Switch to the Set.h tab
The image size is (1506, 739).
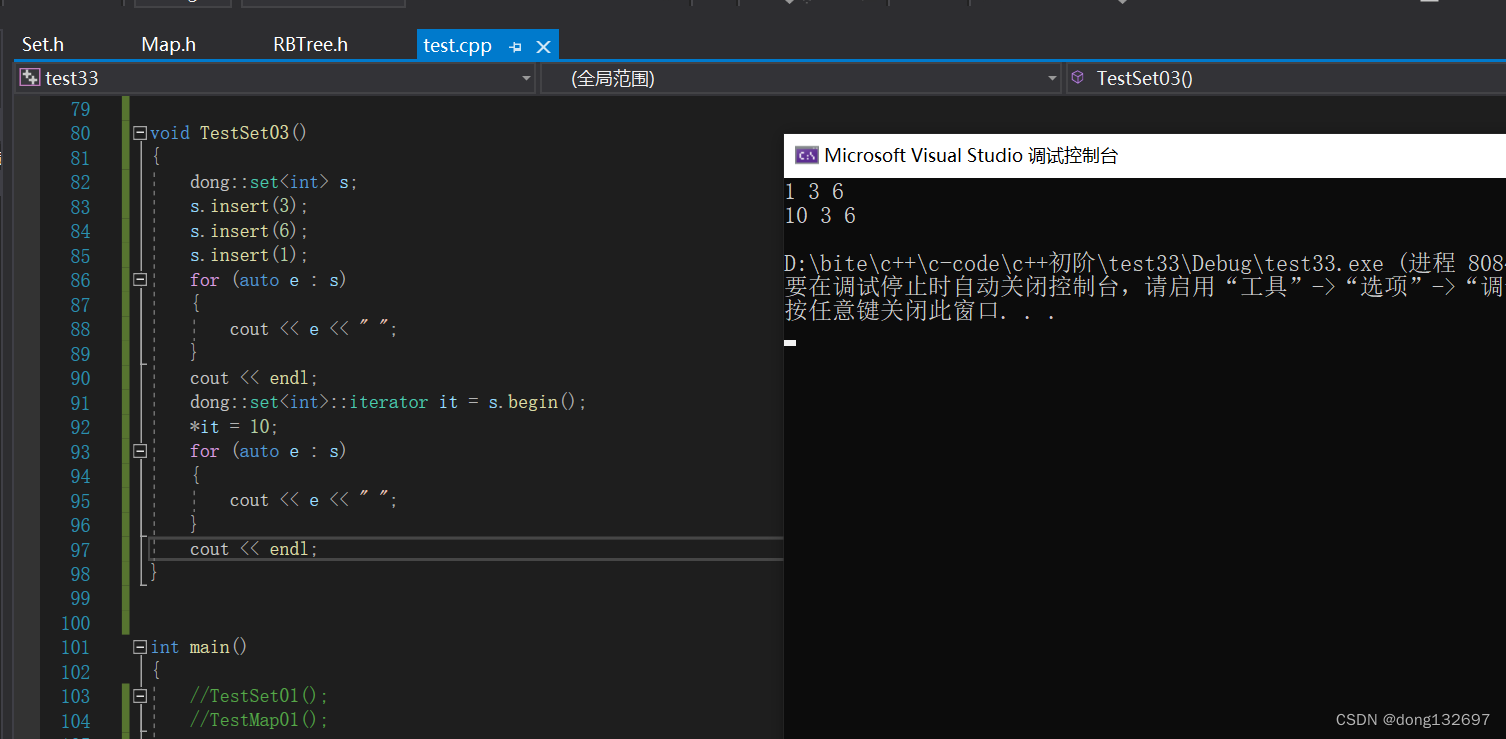[x=43, y=44]
